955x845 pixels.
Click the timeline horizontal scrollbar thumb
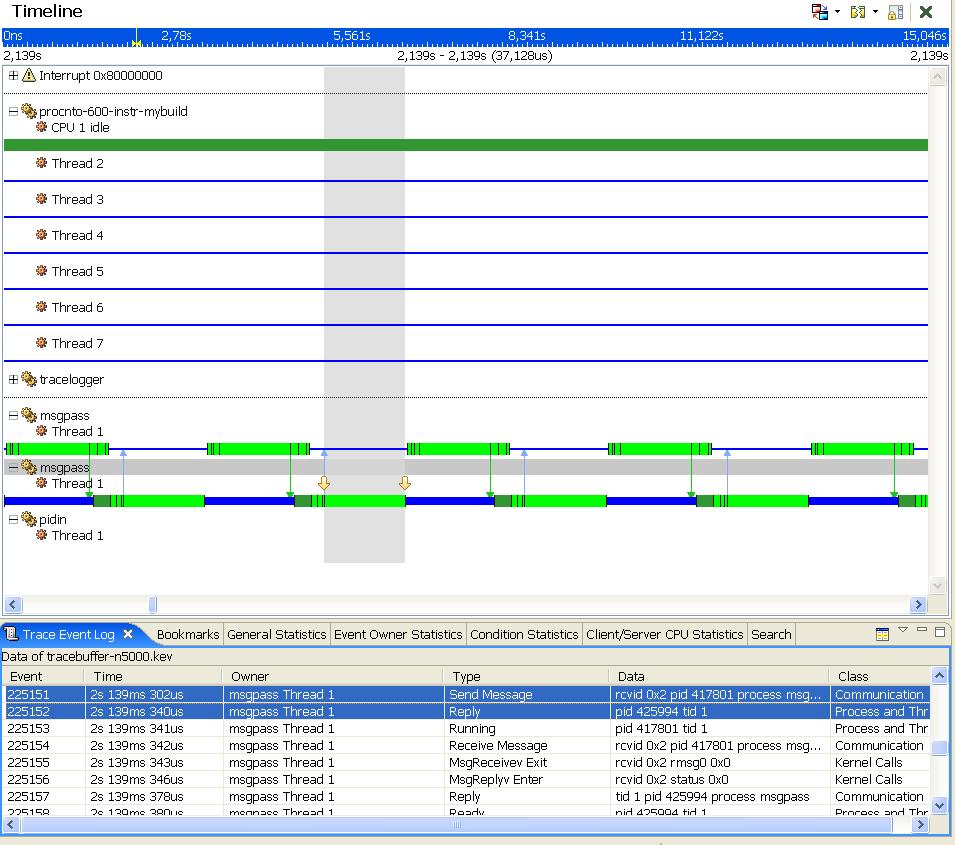point(153,604)
